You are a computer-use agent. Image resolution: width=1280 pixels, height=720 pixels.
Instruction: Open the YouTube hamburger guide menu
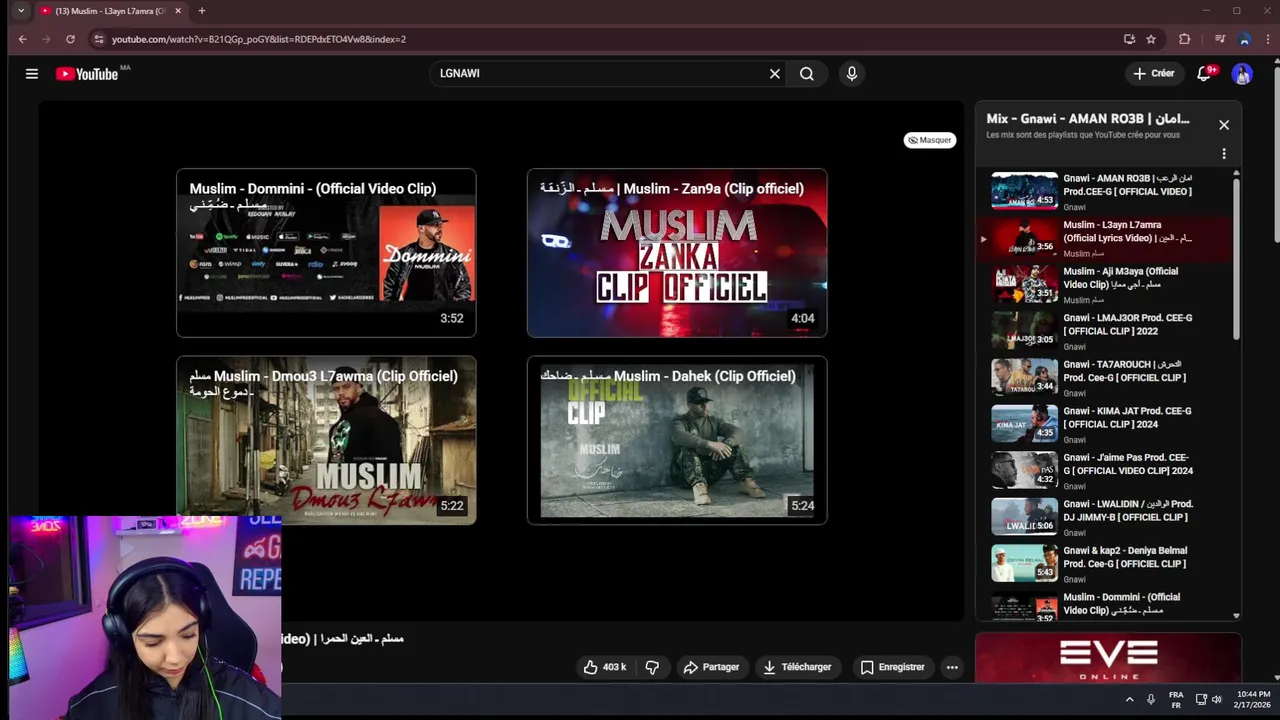(x=32, y=74)
